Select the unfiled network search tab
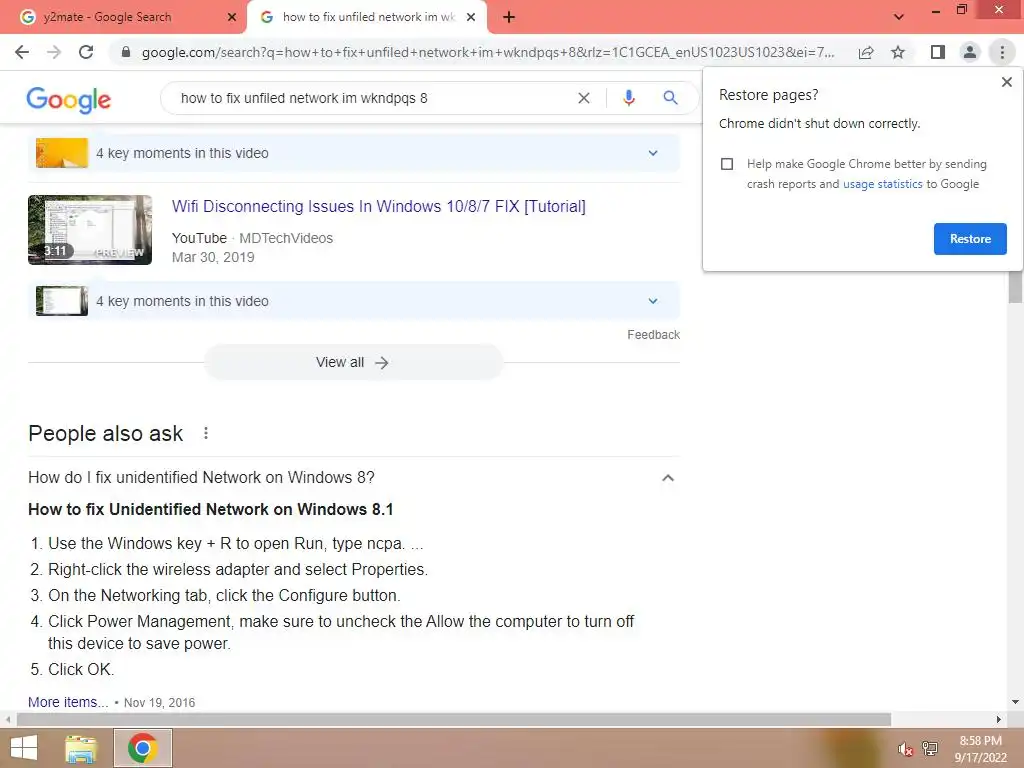The height and width of the screenshot is (768, 1024). coord(366,17)
